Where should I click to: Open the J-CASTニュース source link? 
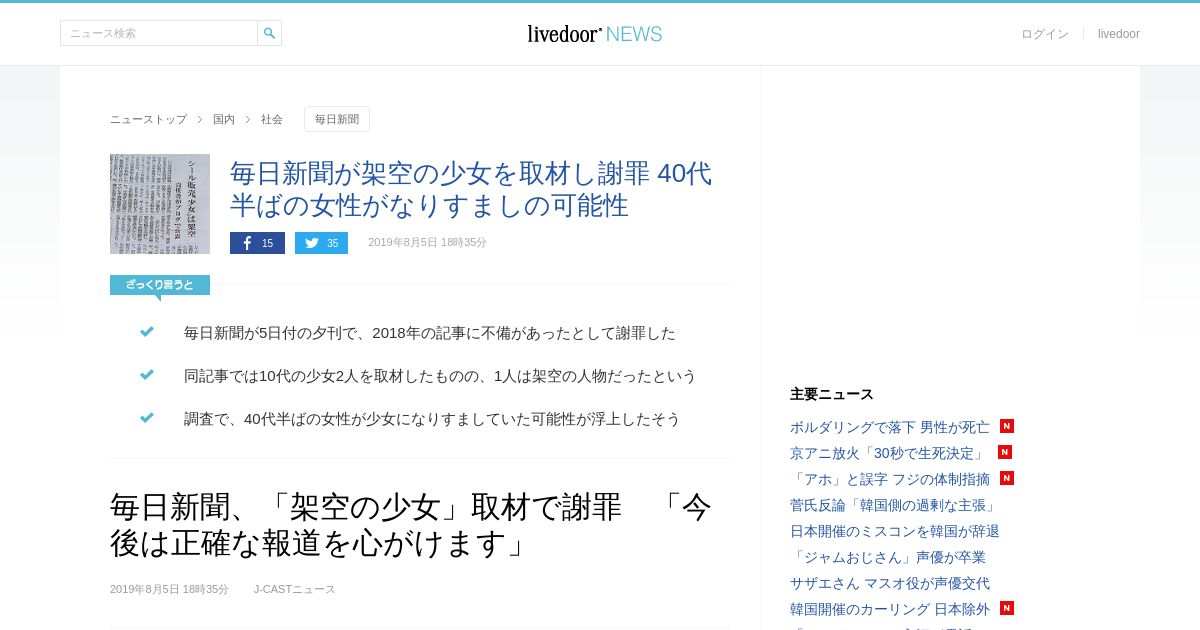[x=295, y=589]
